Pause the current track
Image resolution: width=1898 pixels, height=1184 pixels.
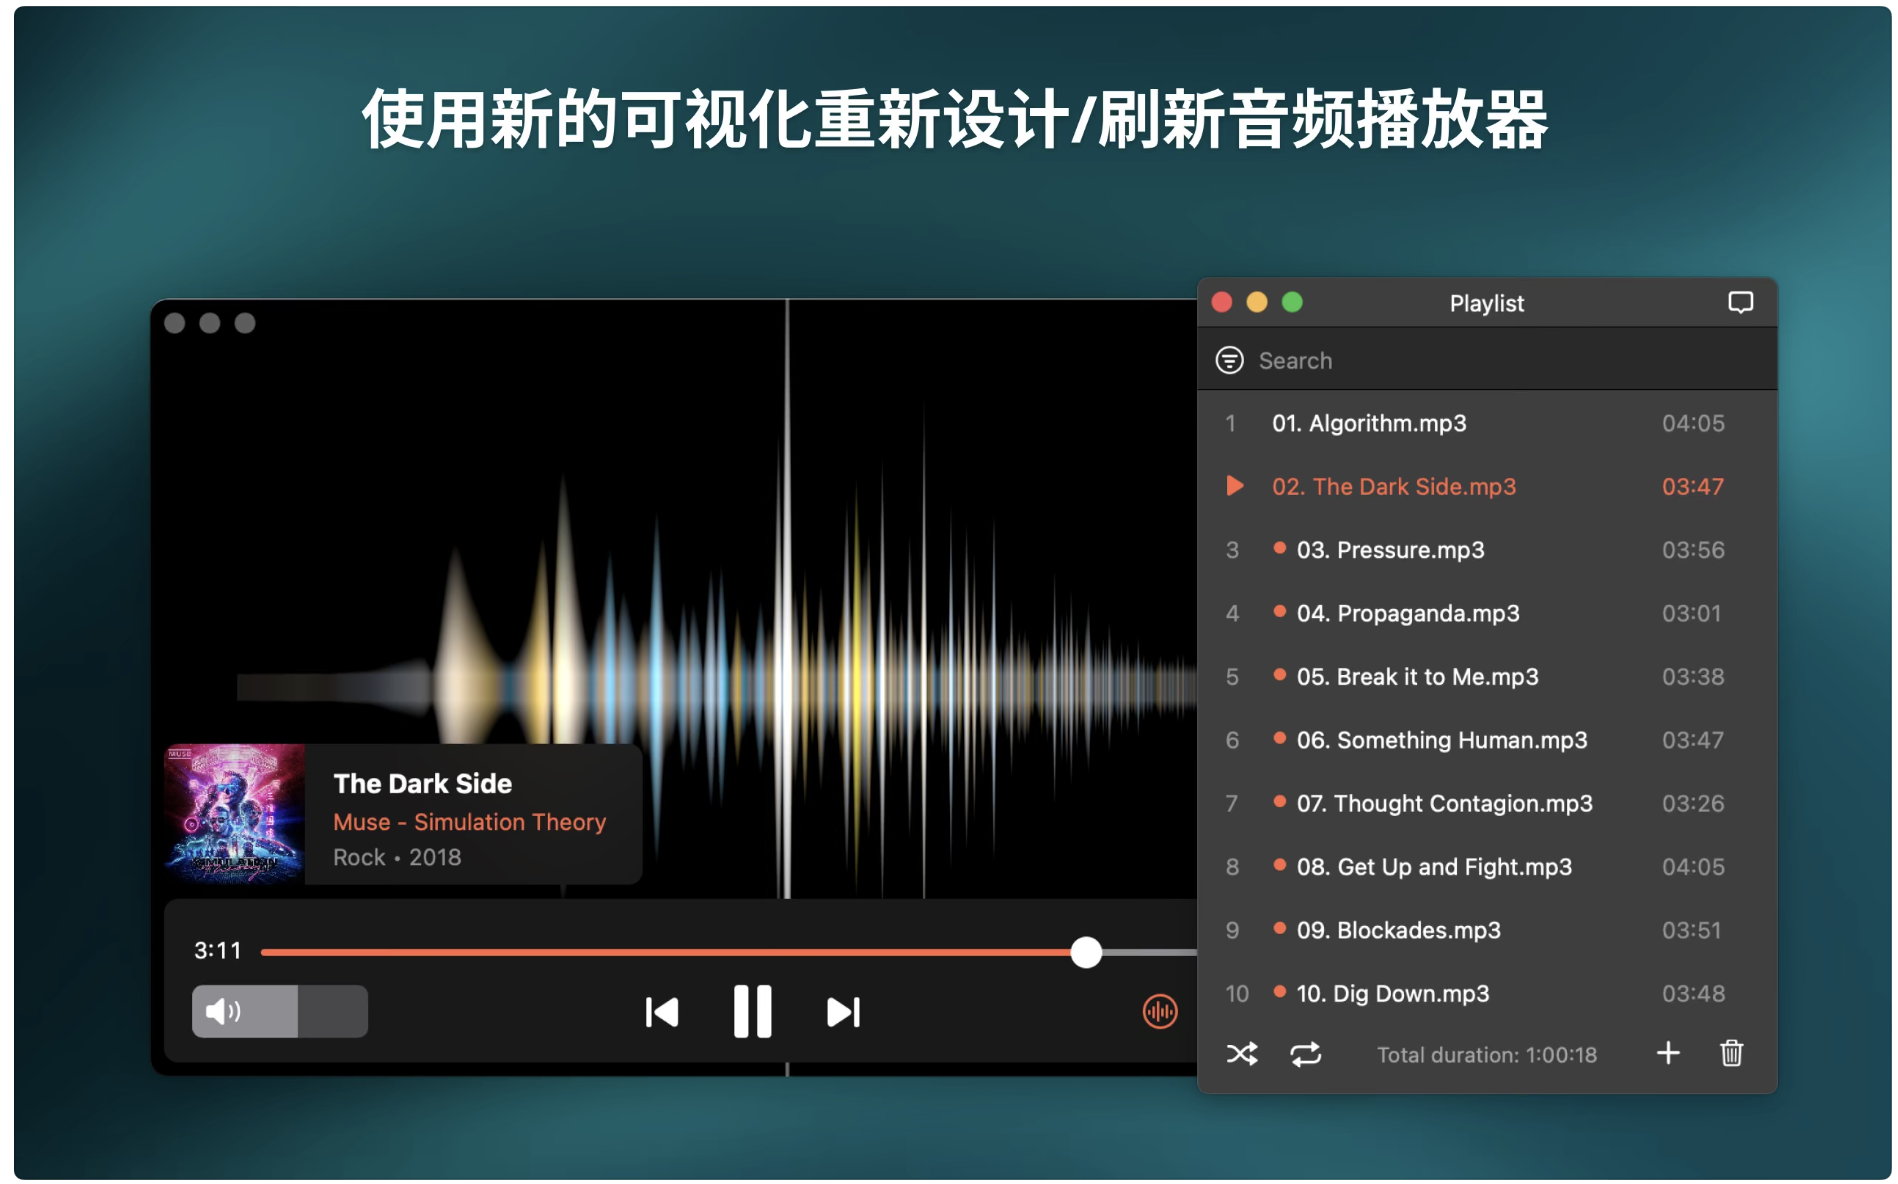753,1012
